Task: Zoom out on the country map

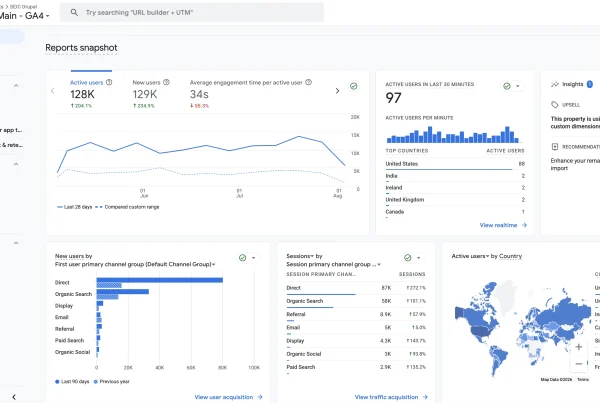Action: click(579, 364)
